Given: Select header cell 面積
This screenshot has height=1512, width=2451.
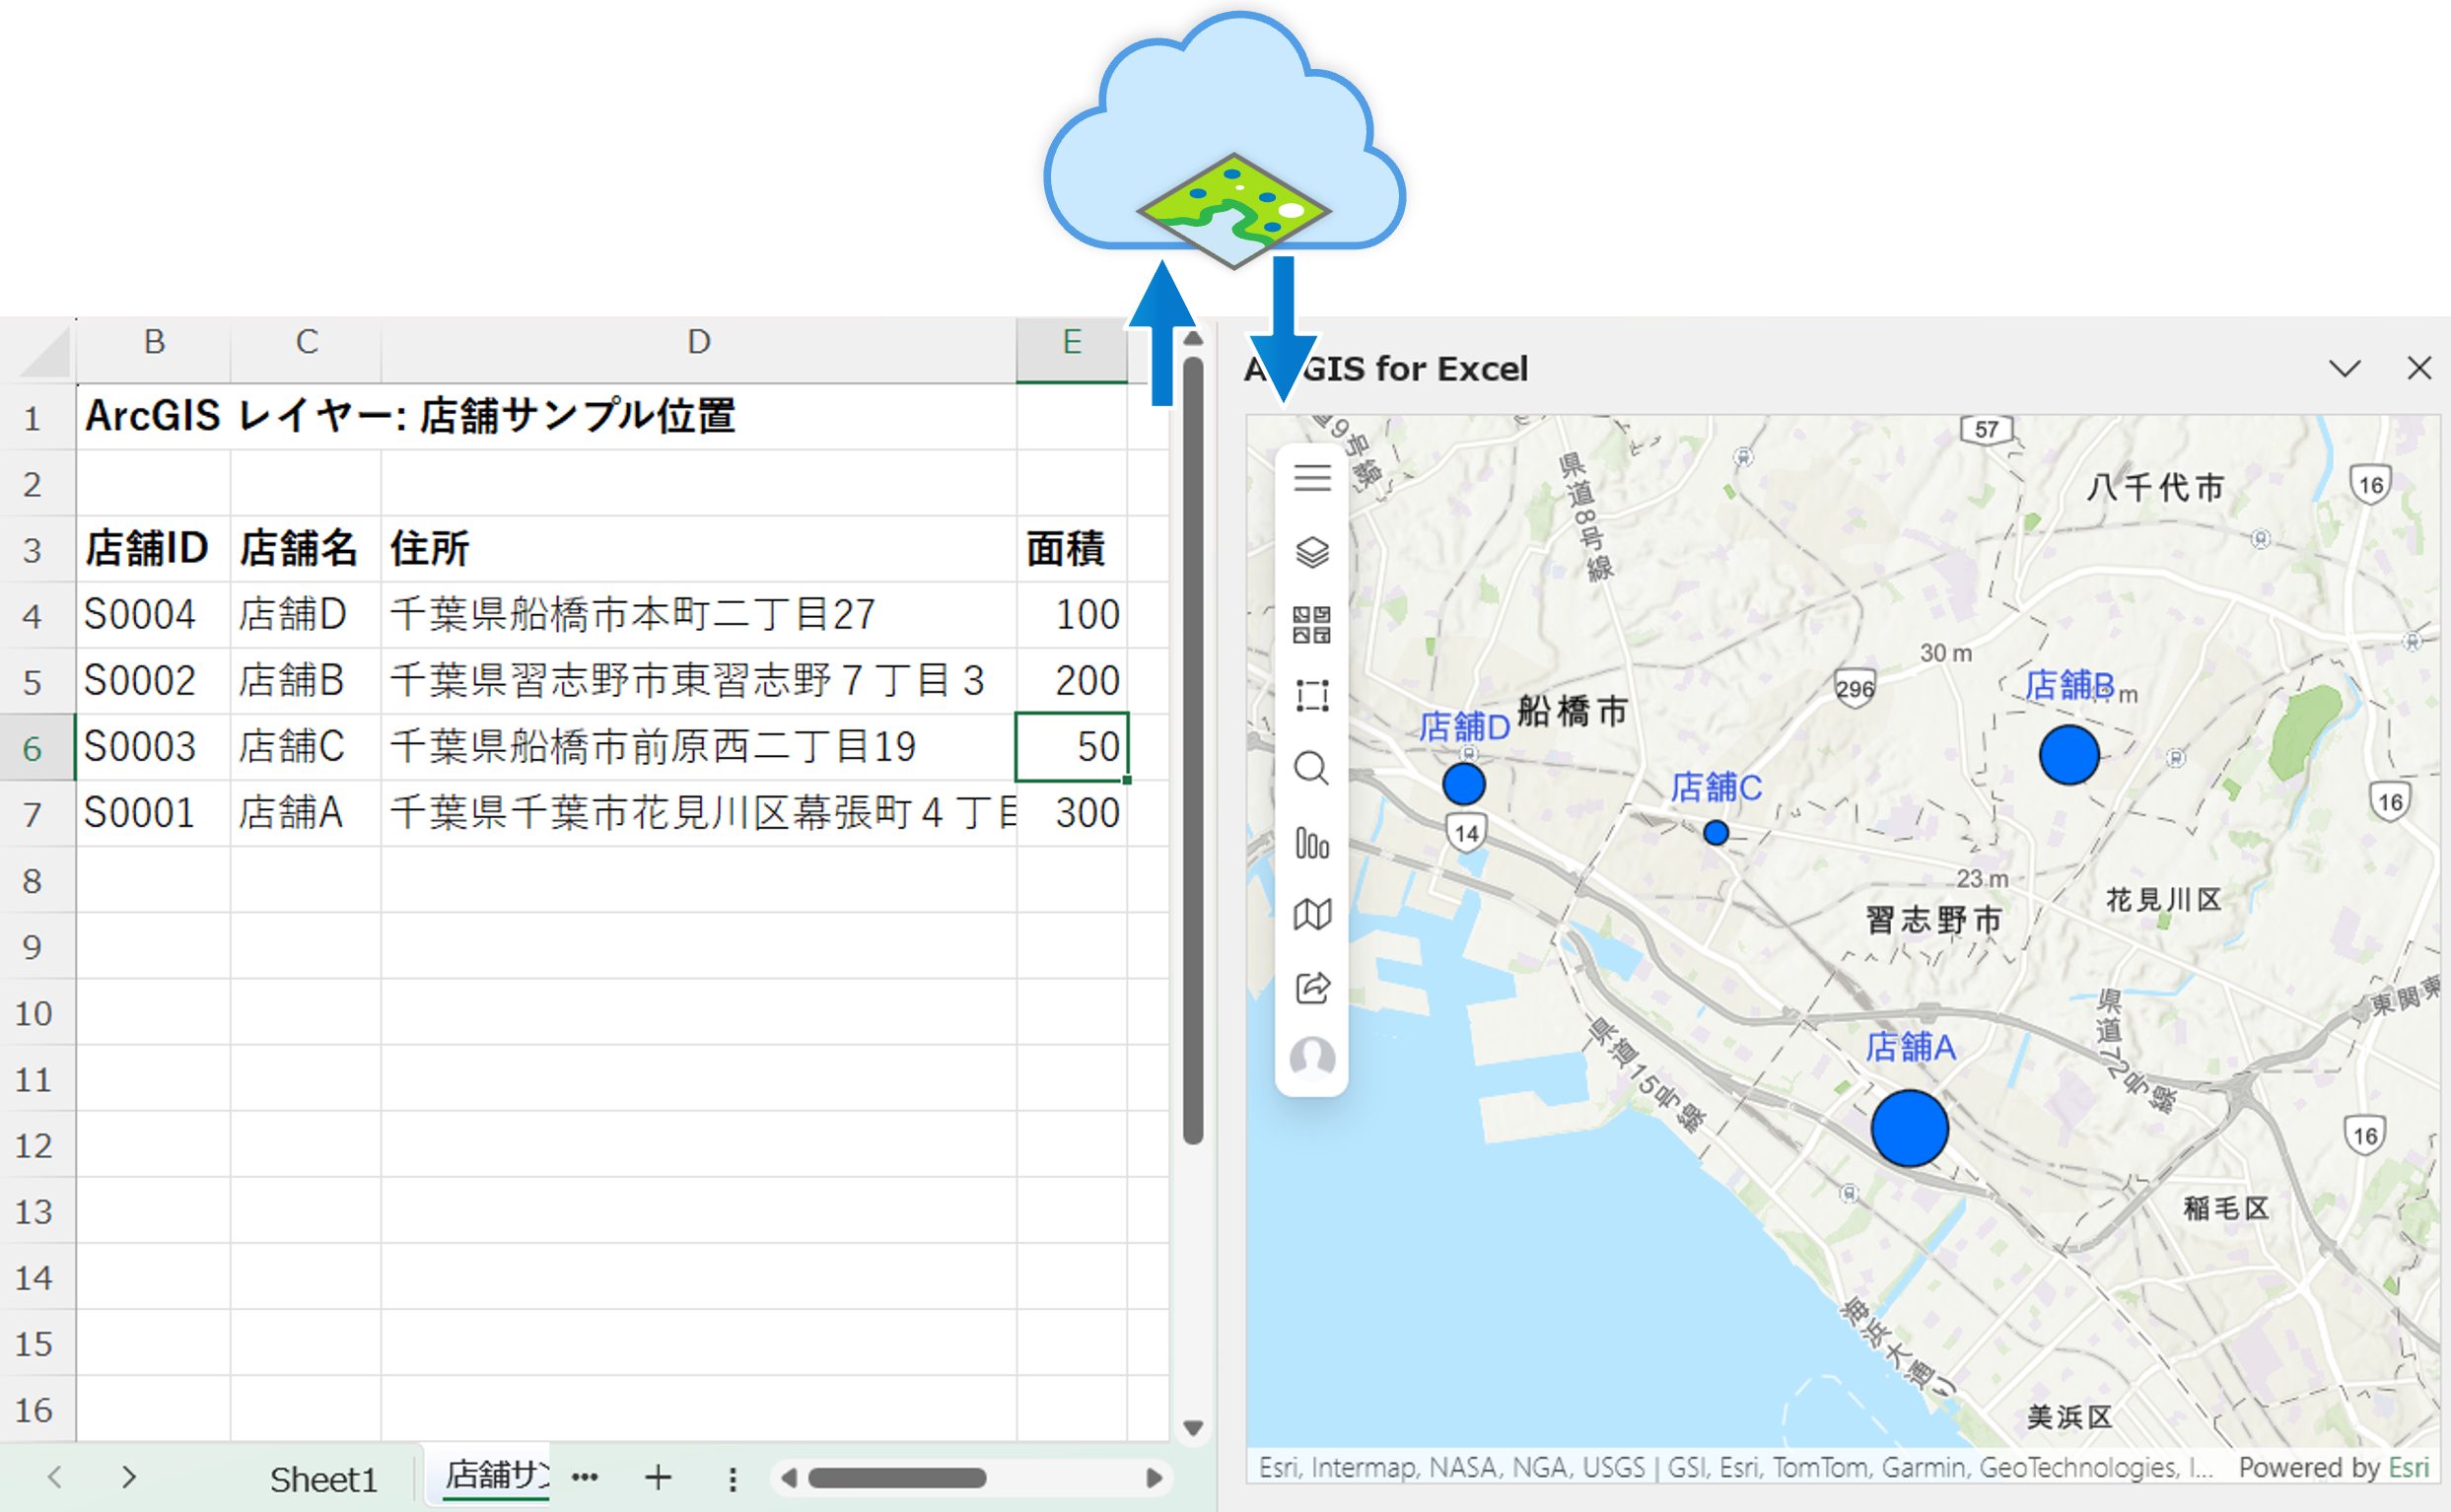Looking at the screenshot, I should click(1072, 548).
